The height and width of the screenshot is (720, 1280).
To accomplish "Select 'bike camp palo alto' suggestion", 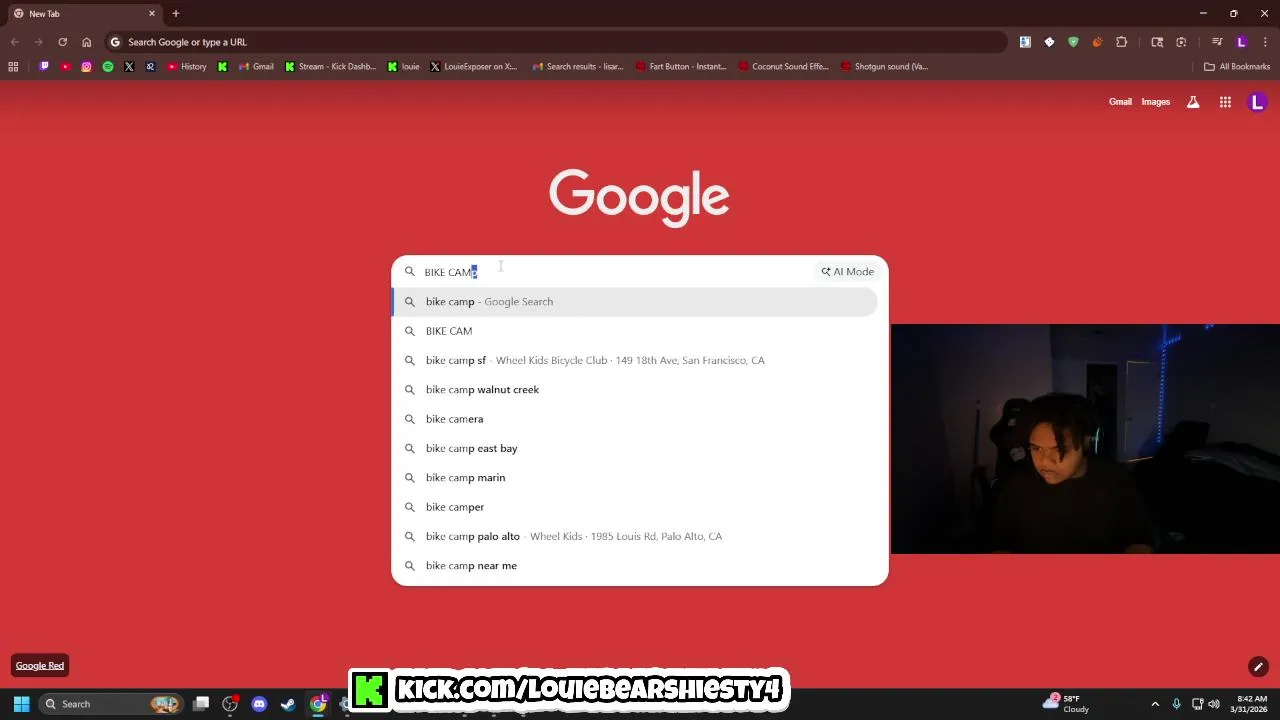I will click(x=635, y=536).
